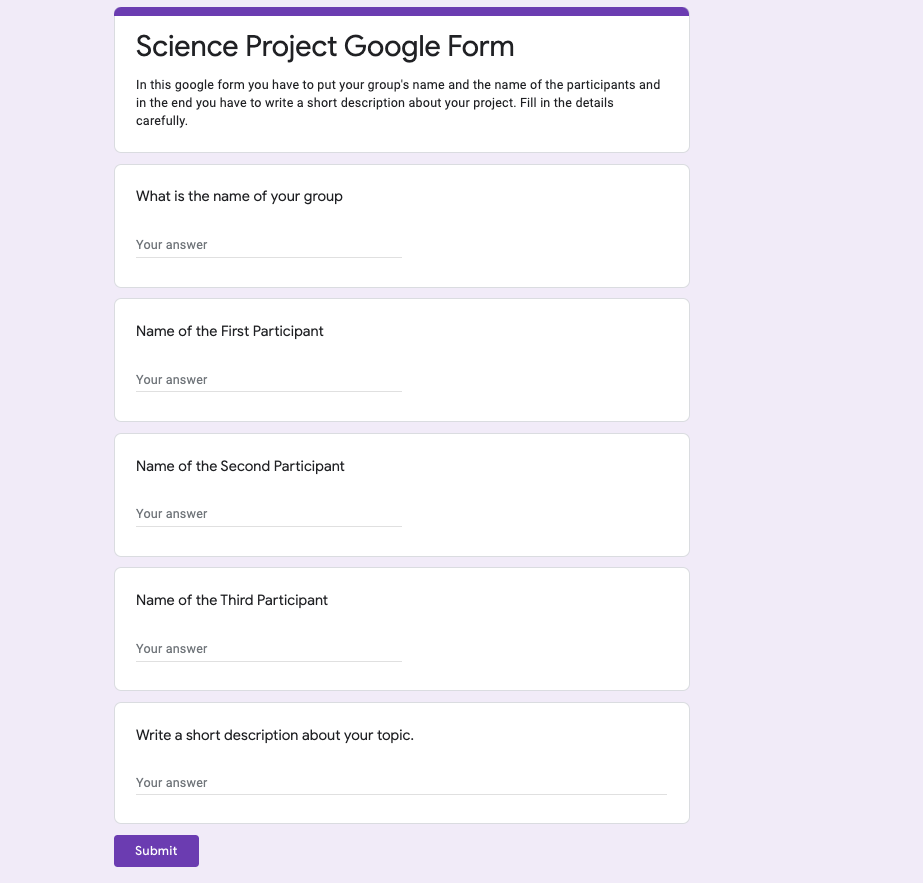Click the 'Science Project Google Form' title

click(325, 46)
